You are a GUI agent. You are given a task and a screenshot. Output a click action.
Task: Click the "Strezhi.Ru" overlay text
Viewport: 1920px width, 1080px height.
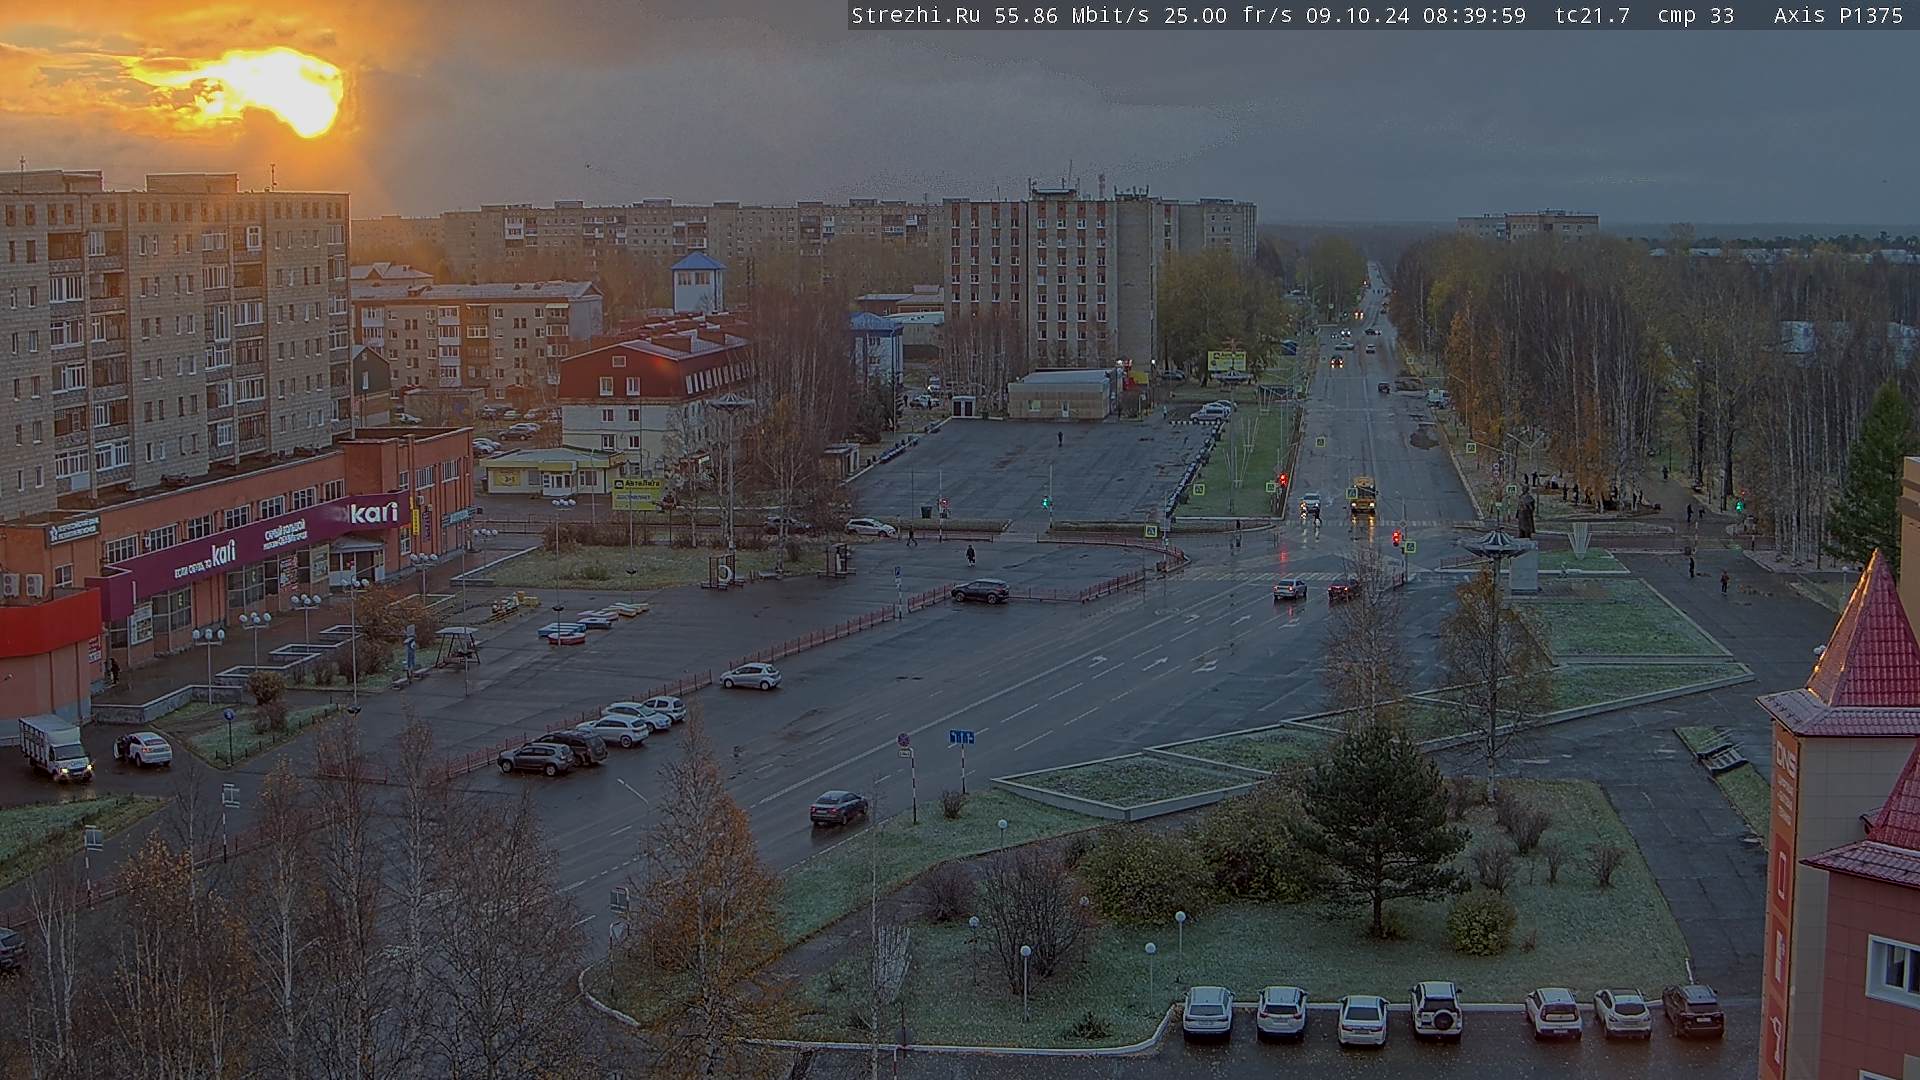coord(915,15)
